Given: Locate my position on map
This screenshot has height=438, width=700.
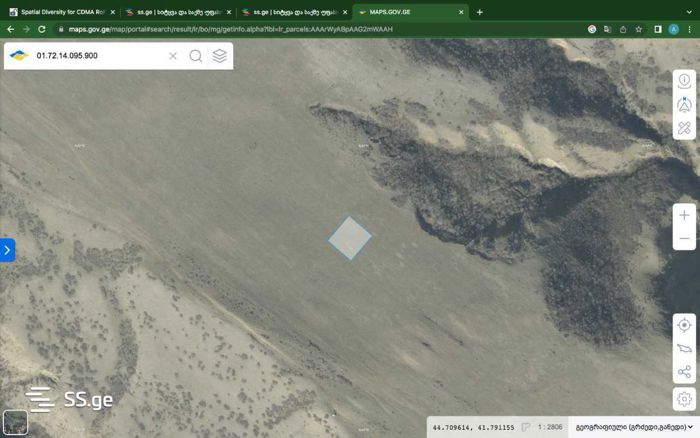Looking at the screenshot, I should coord(684,325).
